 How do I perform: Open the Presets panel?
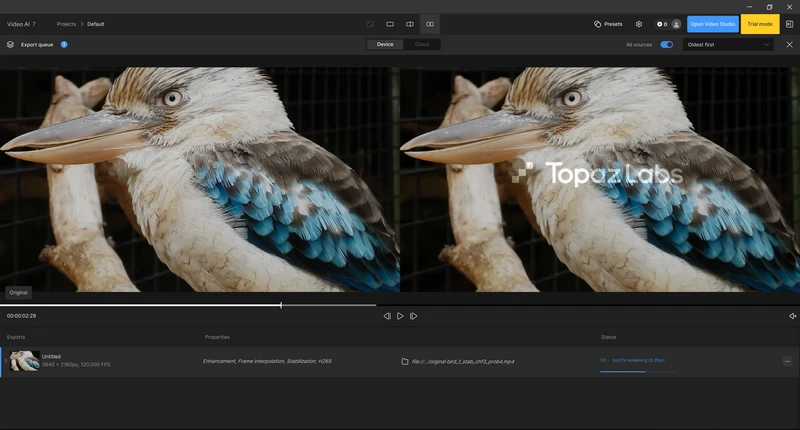point(608,24)
